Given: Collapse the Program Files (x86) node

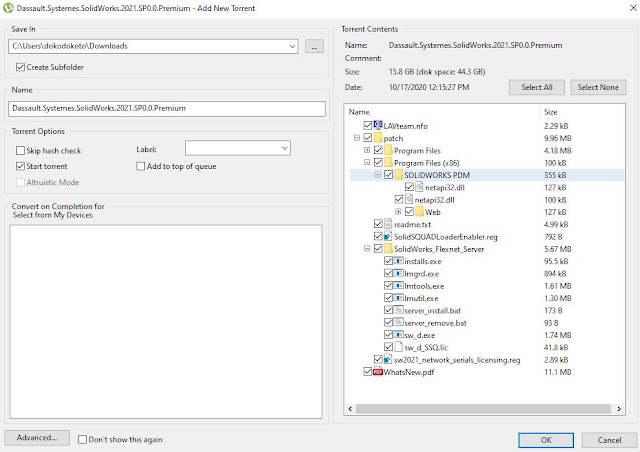Looking at the screenshot, I should [x=367, y=163].
